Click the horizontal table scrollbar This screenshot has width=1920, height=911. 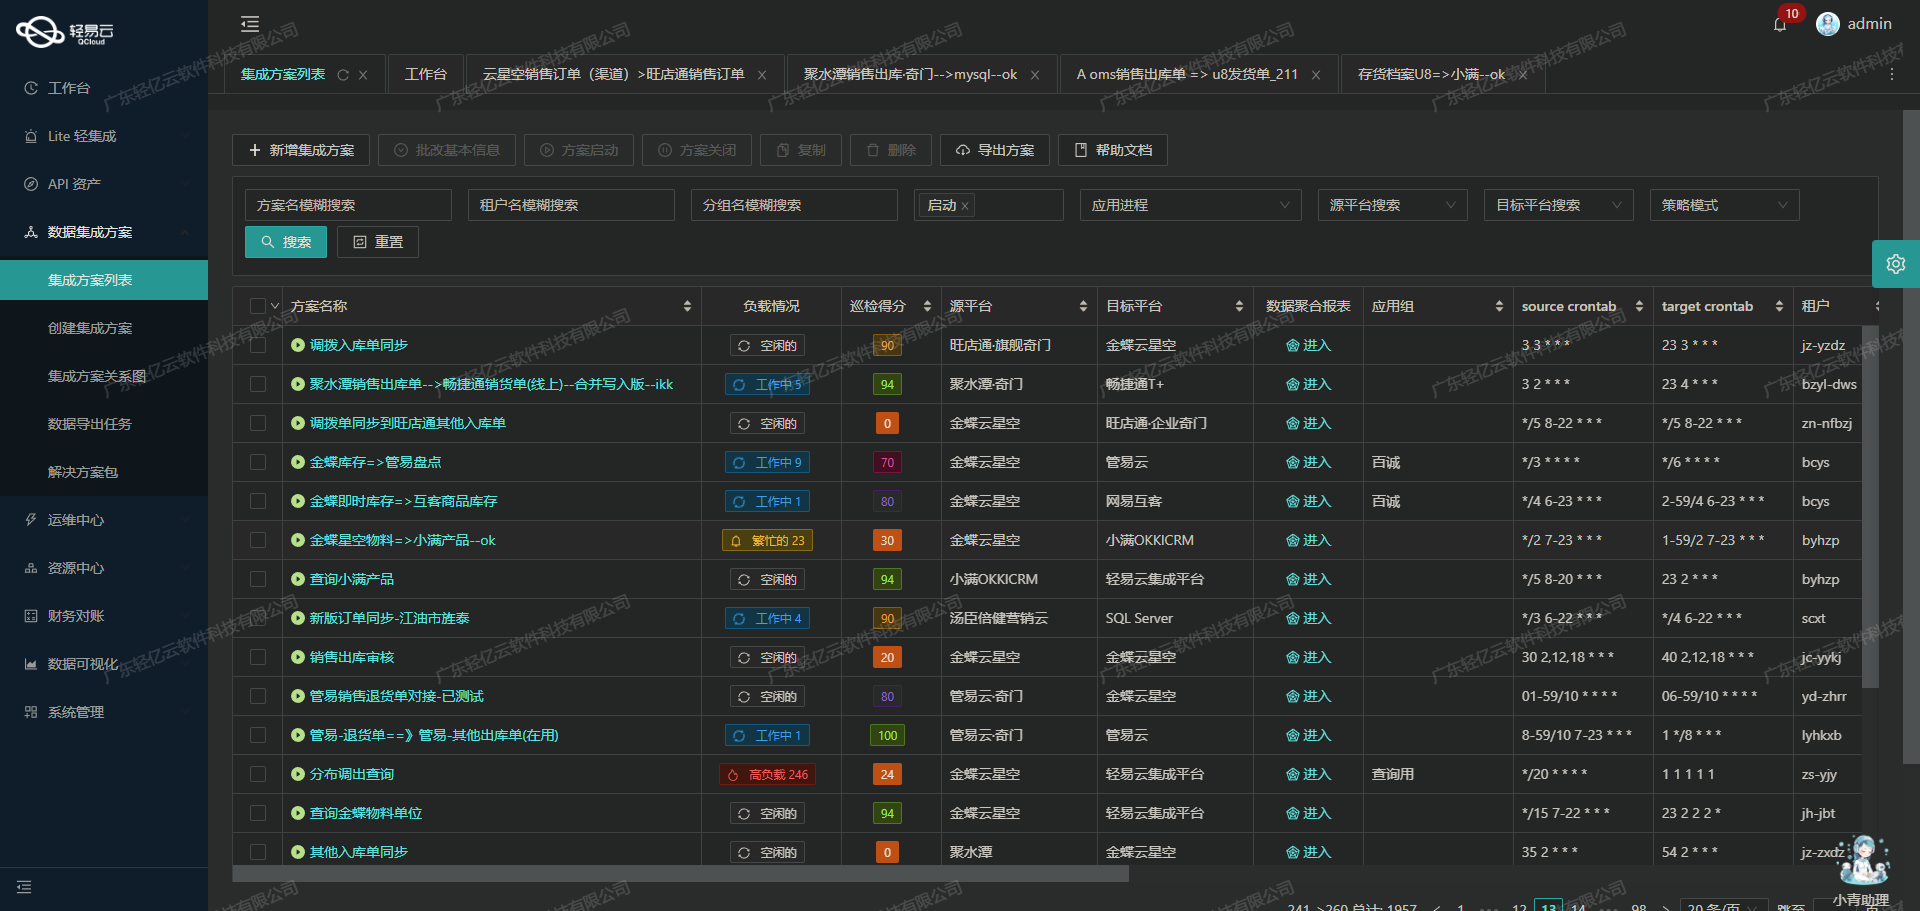click(681, 874)
